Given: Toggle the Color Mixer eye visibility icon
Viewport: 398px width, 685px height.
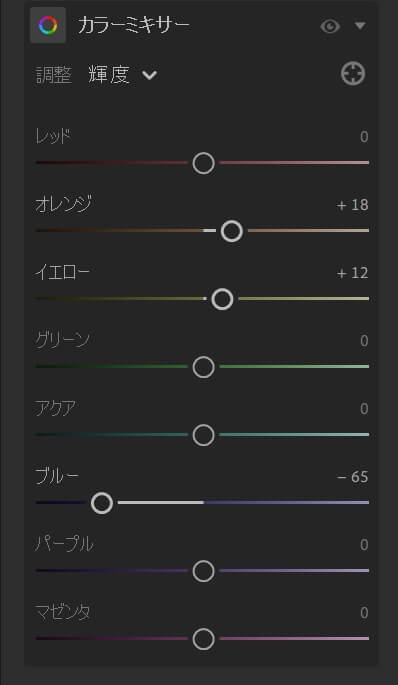Looking at the screenshot, I should click(x=330, y=27).
